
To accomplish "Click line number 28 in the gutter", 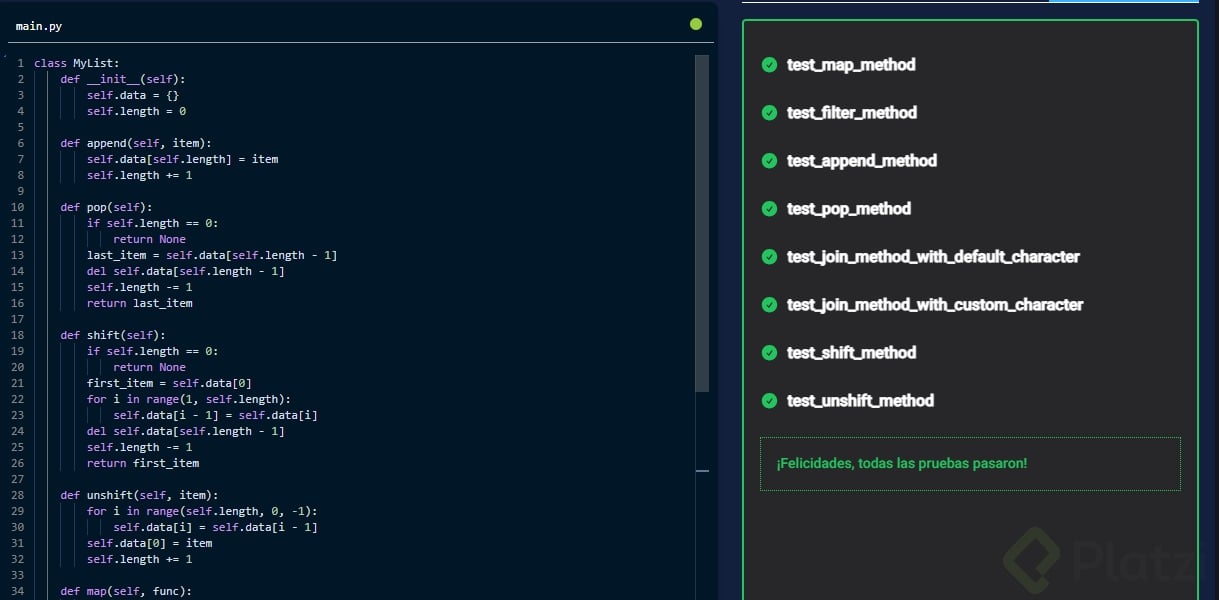I will click(x=19, y=495).
